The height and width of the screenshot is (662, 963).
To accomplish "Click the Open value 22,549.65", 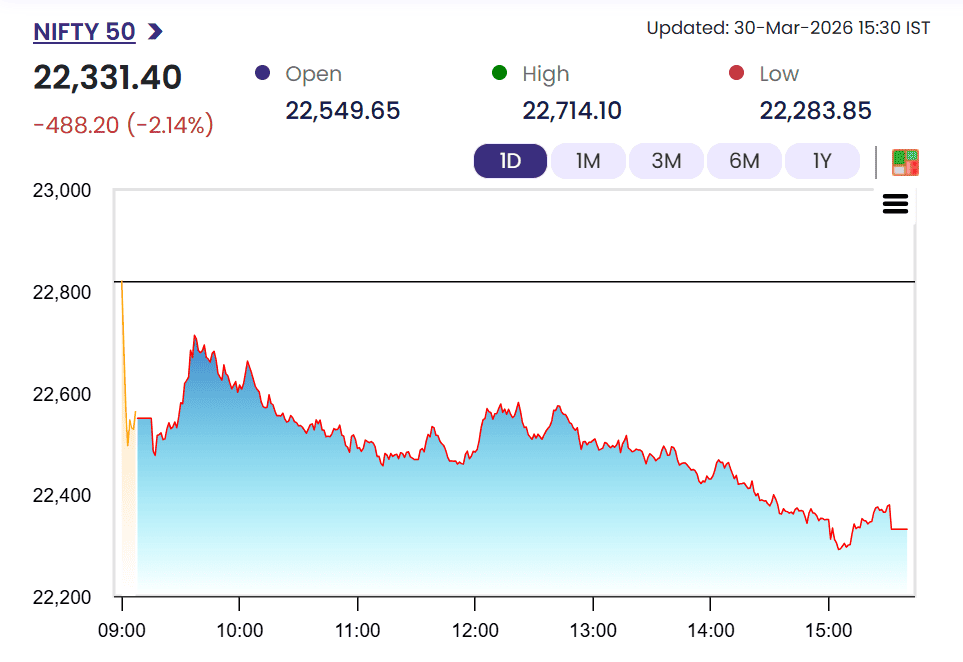I will pos(342,111).
